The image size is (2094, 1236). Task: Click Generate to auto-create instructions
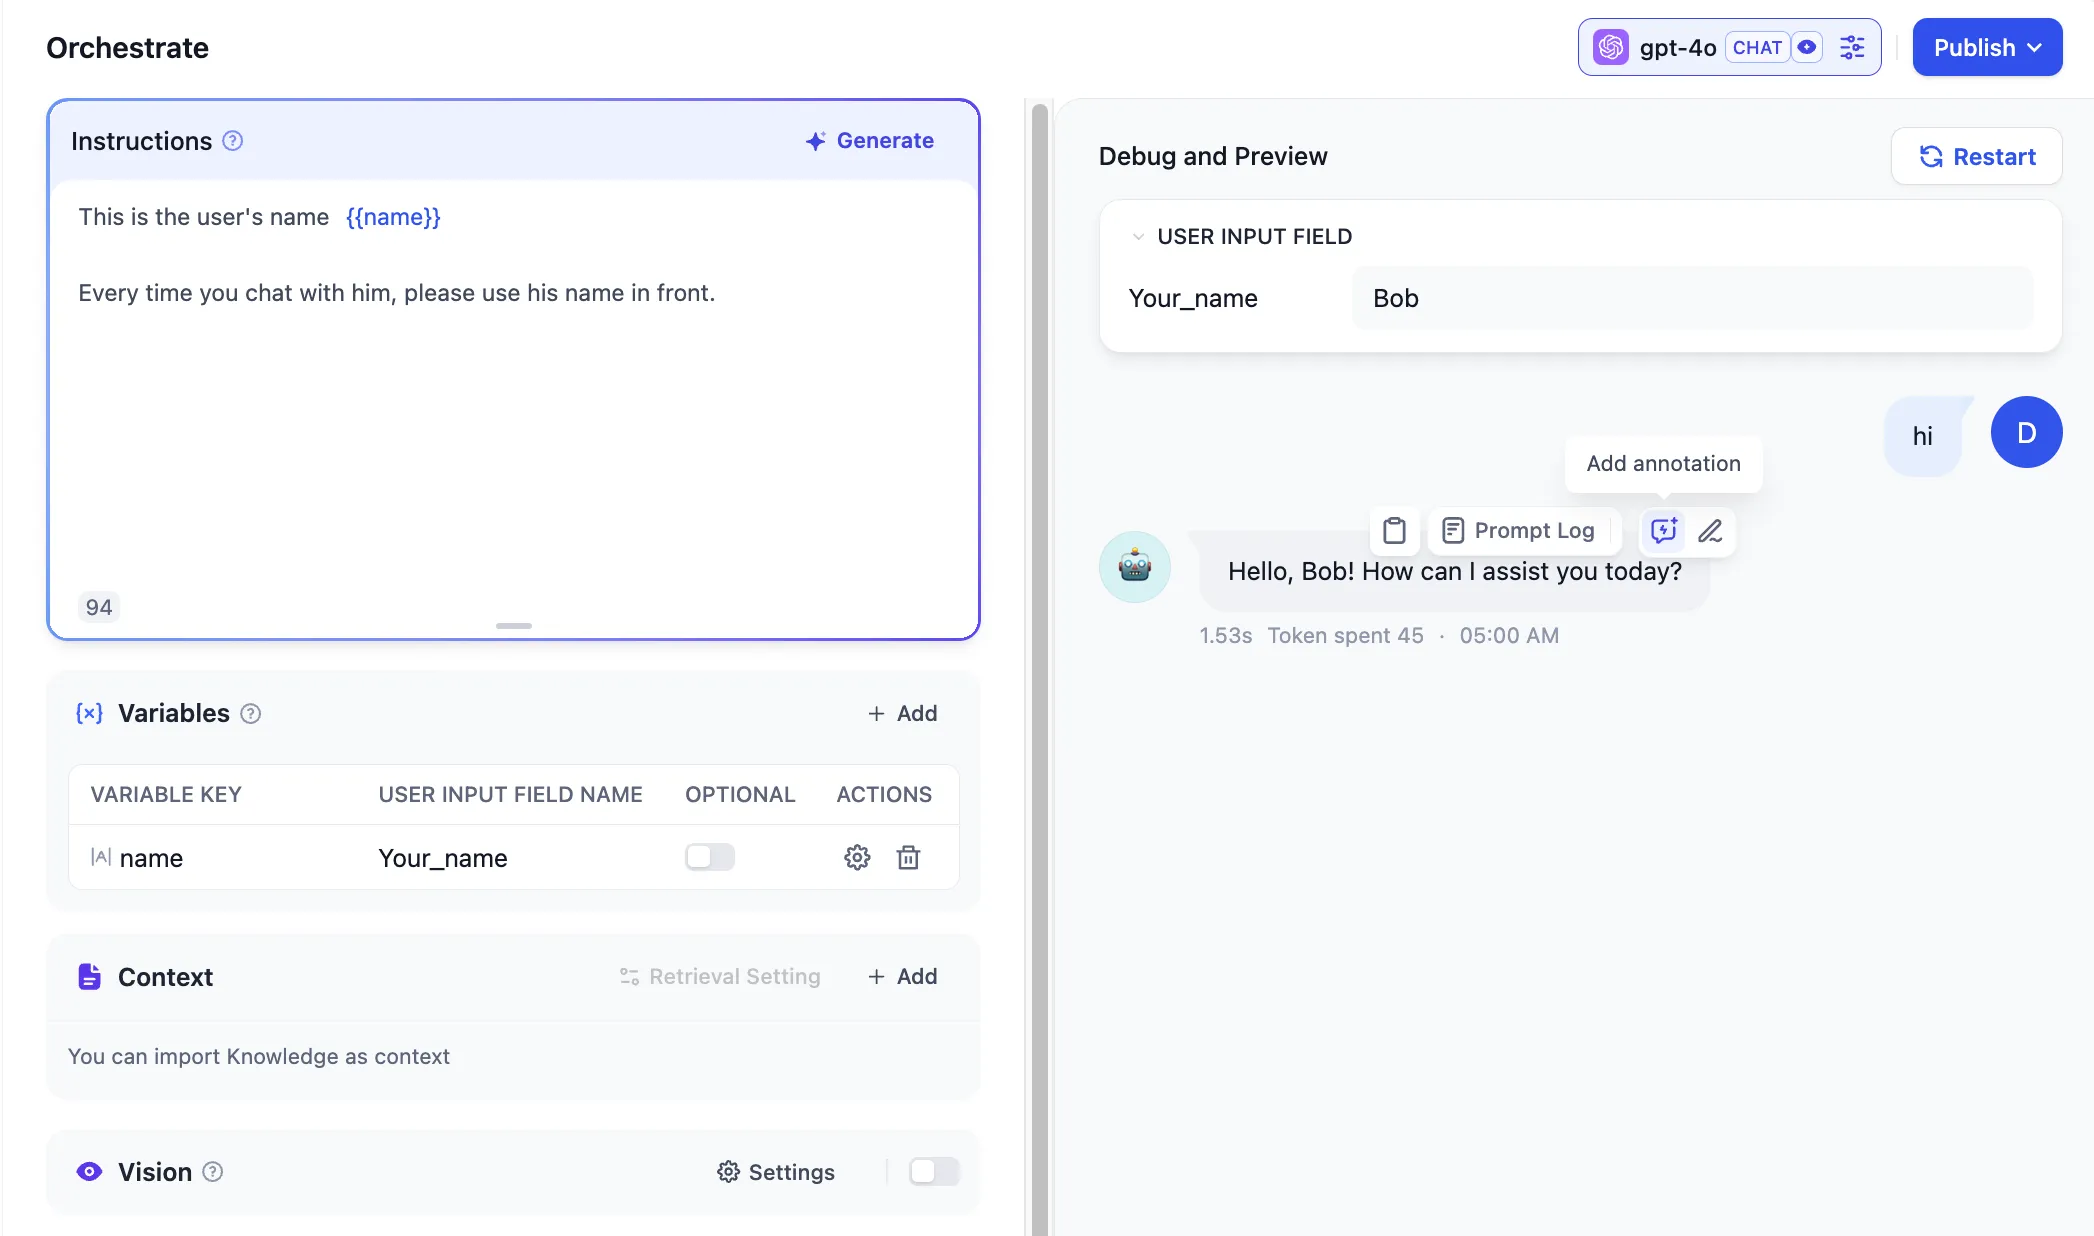(869, 141)
